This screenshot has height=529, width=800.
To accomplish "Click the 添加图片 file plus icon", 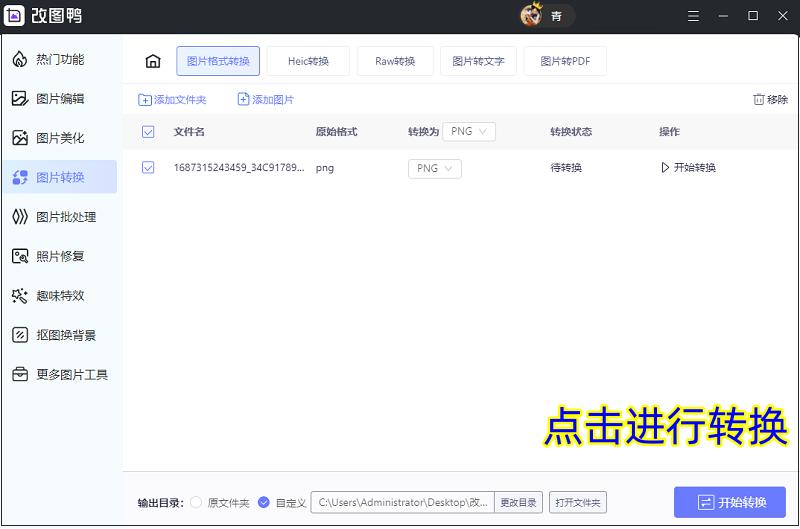I will 243,99.
